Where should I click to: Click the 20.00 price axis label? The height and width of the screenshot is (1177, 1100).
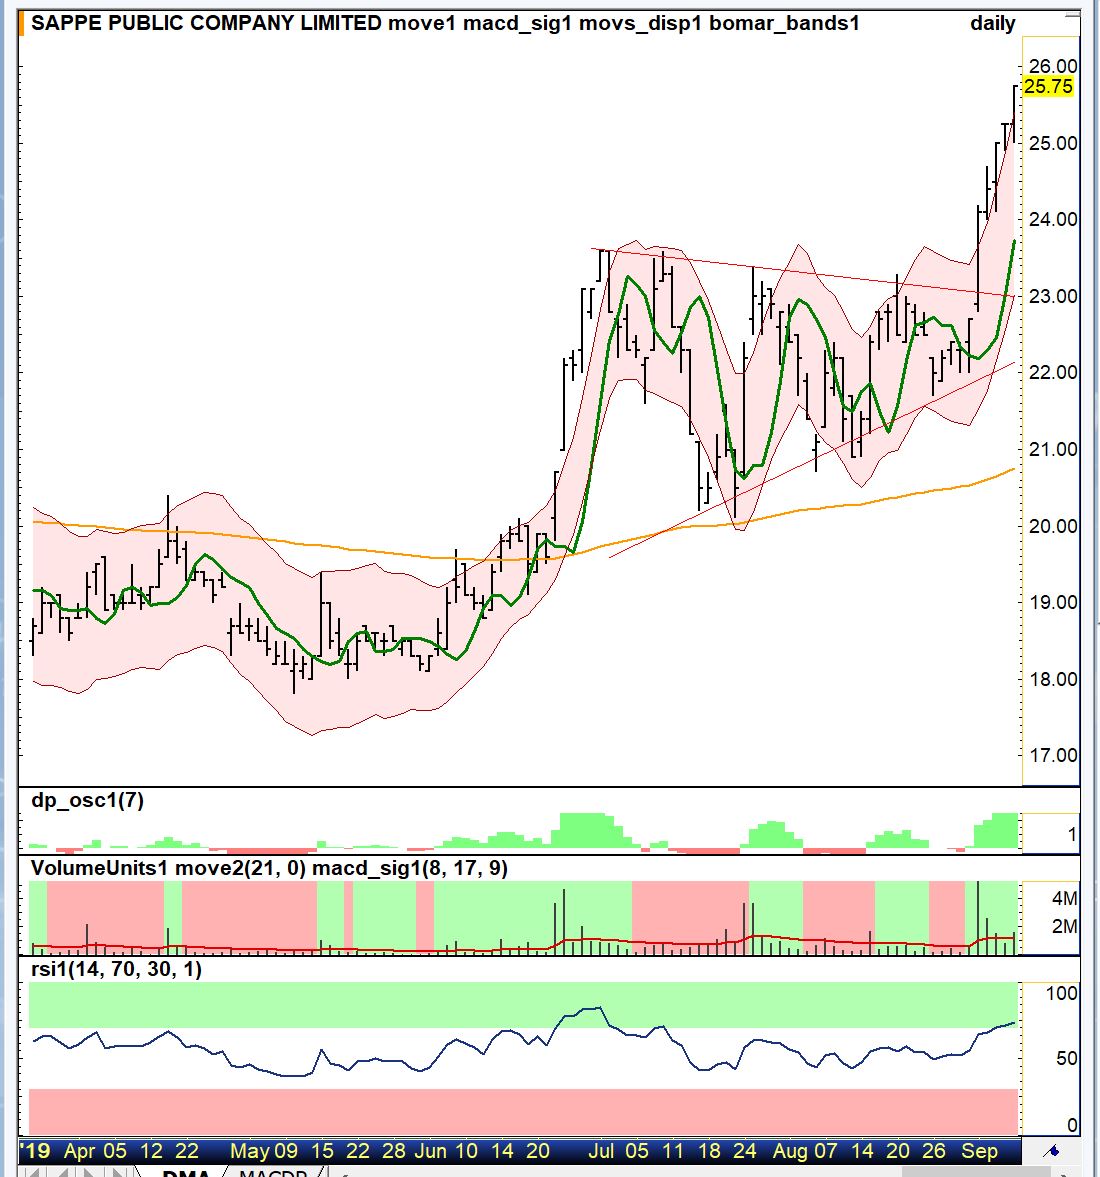tap(1053, 525)
